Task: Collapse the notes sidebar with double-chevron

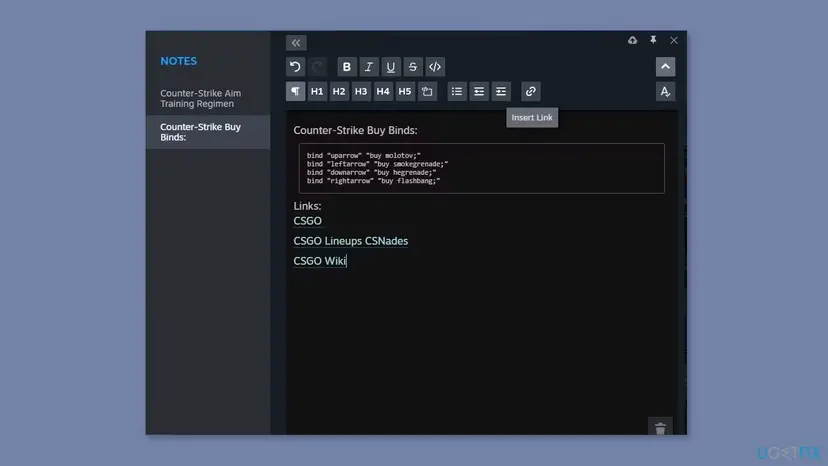Action: (296, 43)
